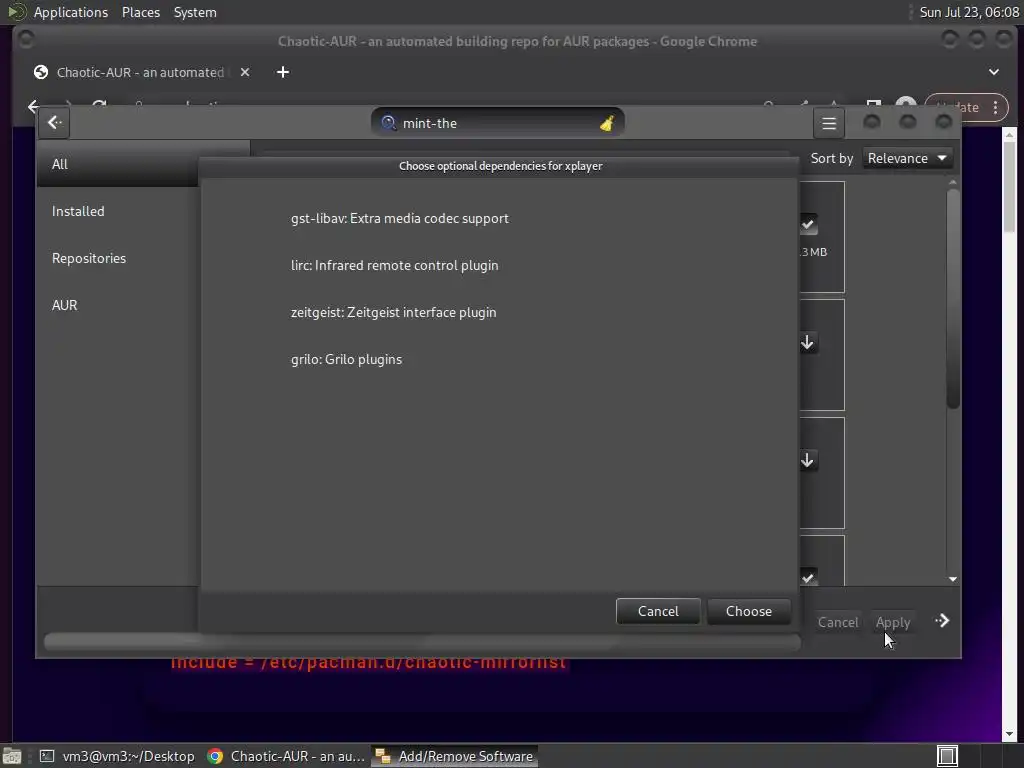
Task: Toggle the installed checkmark on the first package
Action: click(x=808, y=225)
